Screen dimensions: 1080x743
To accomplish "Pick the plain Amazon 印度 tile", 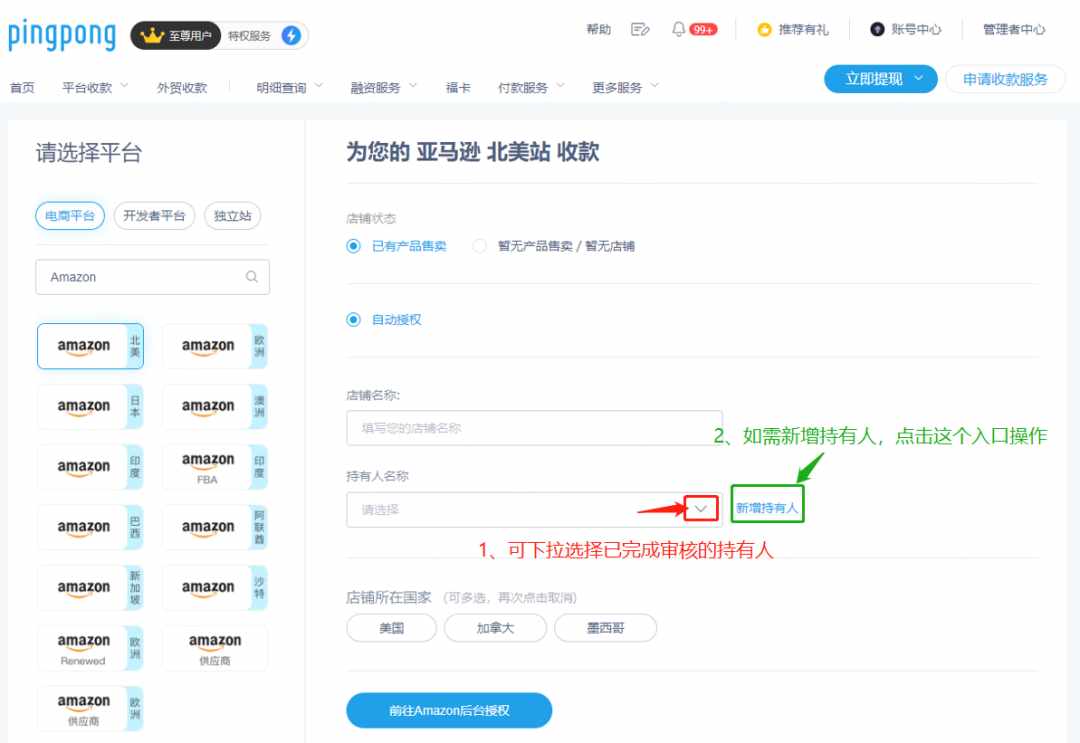I will pyautogui.click(x=90, y=467).
